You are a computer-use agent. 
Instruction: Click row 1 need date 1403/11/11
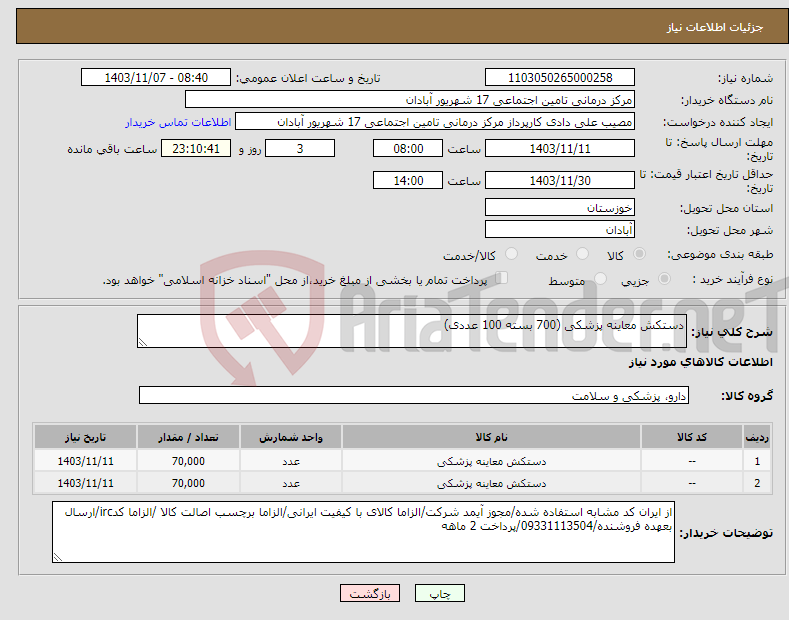coord(86,461)
